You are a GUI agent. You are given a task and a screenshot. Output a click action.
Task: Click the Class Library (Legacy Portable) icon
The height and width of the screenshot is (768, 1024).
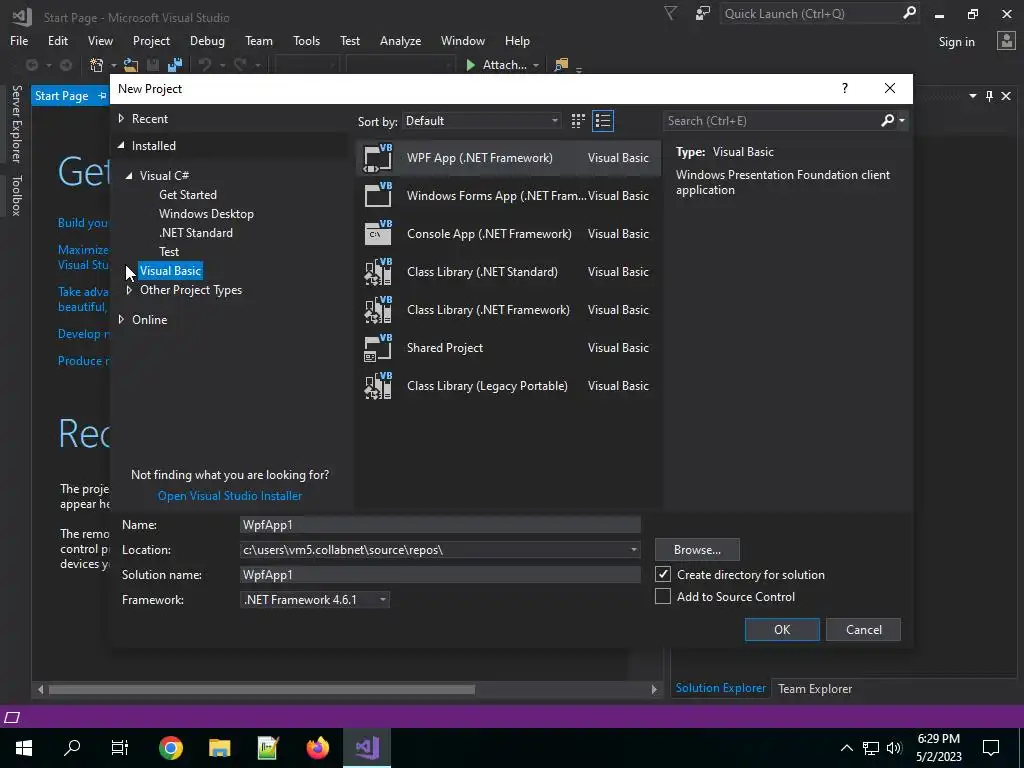pos(378,385)
